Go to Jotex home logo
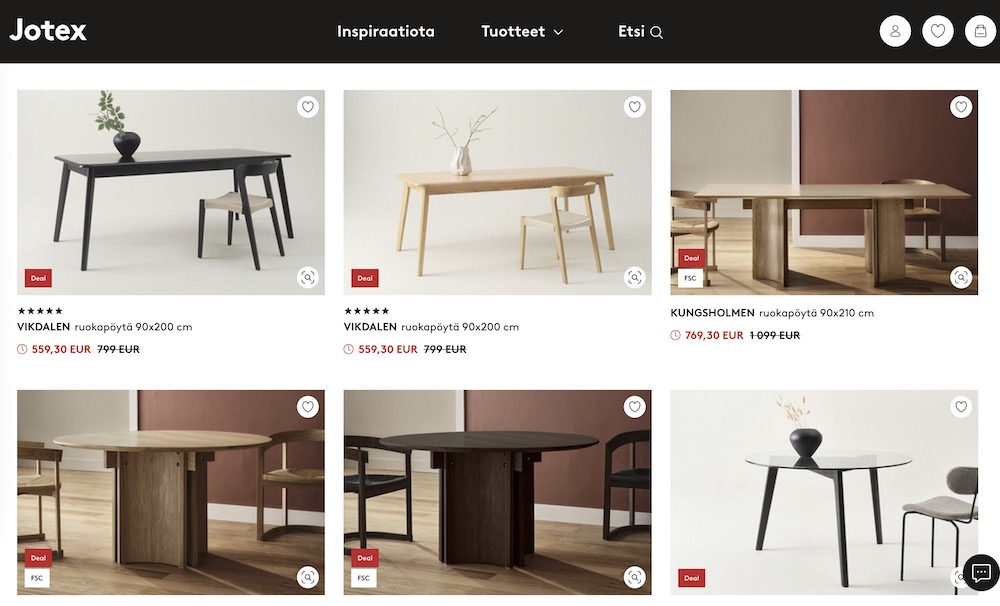The width and height of the screenshot is (1000, 606). tap(48, 30)
